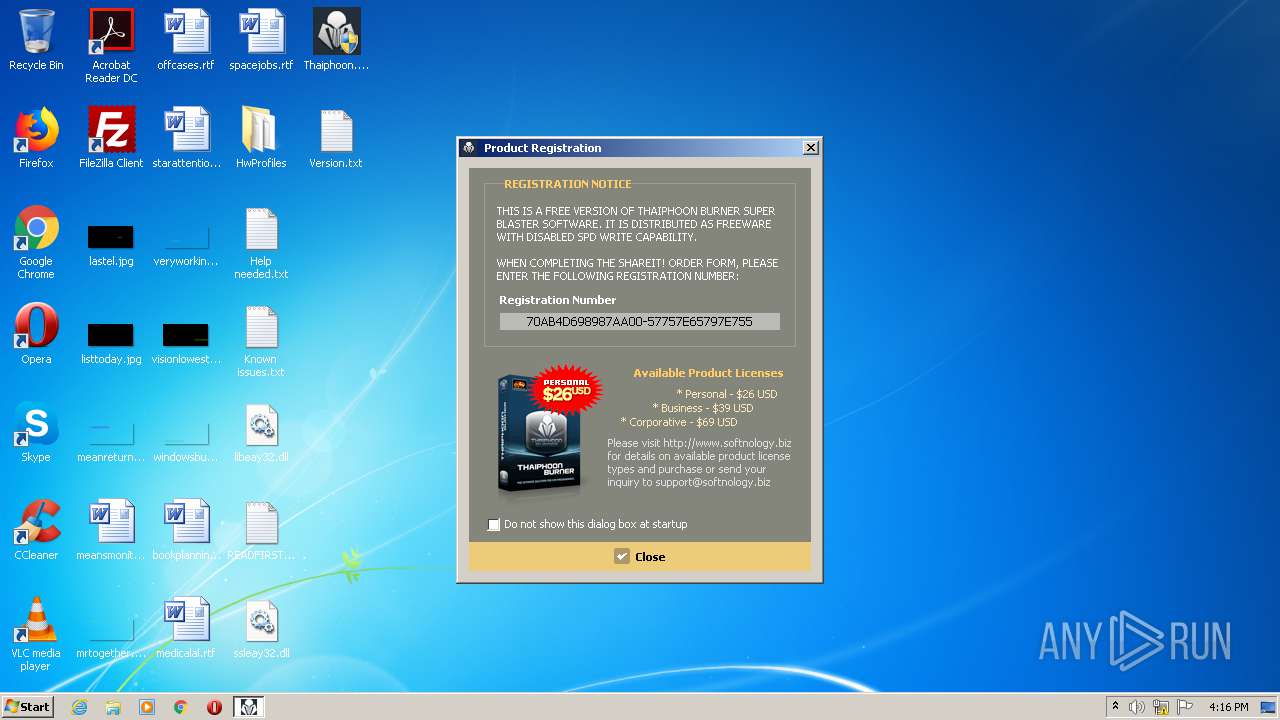Click the Personal $26 USD badge
Viewport: 1280px width, 720px height.
tap(567, 389)
